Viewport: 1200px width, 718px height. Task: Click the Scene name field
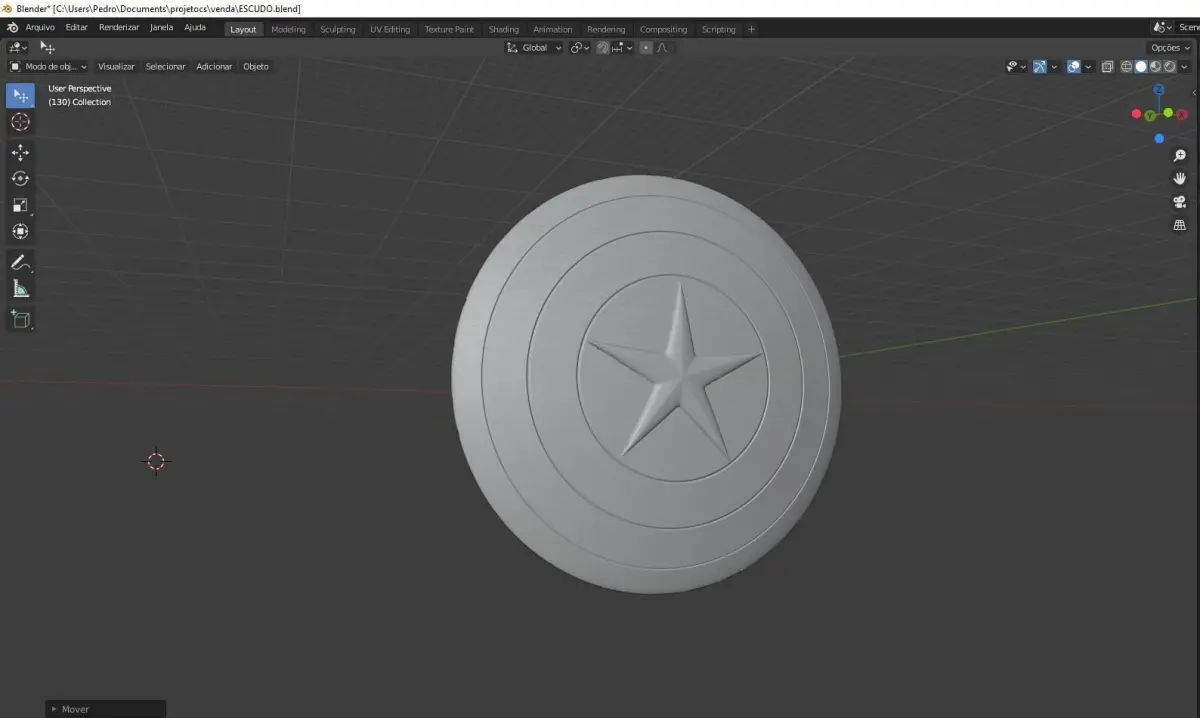1188,28
